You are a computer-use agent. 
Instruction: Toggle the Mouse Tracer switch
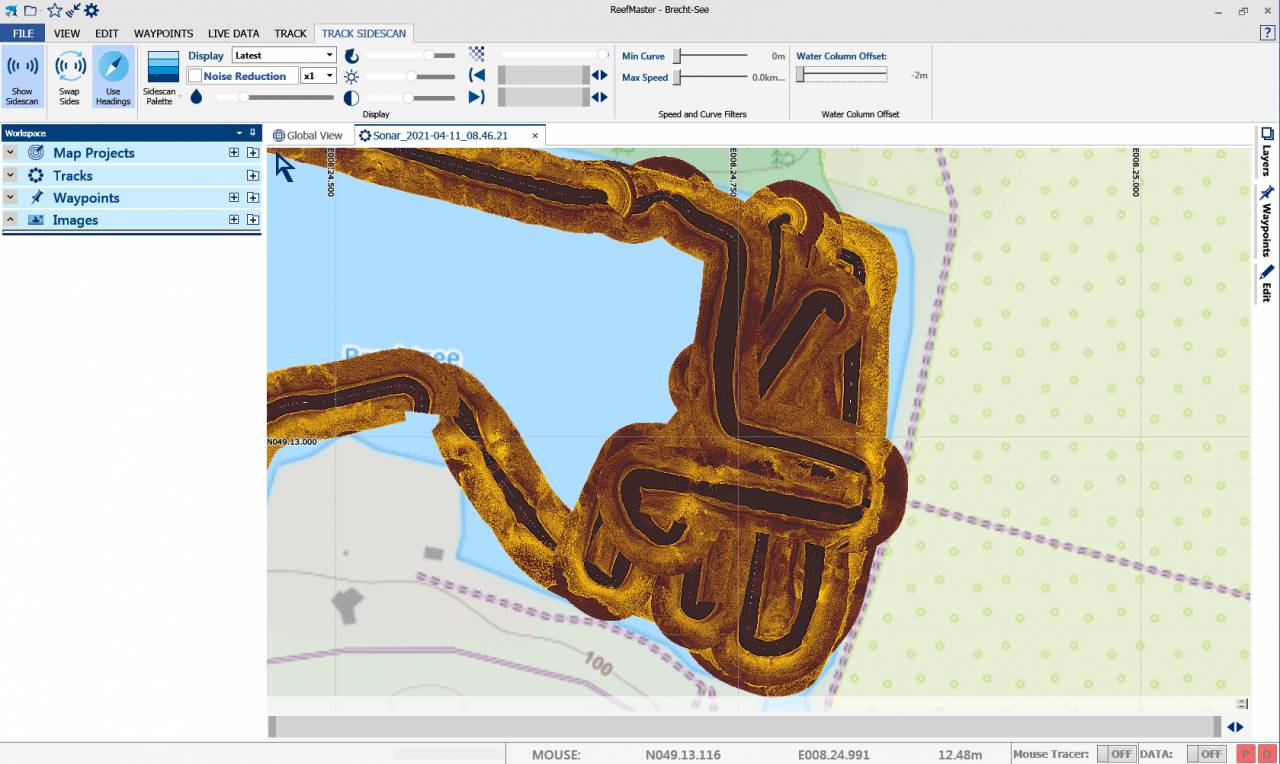pyautogui.click(x=1116, y=754)
